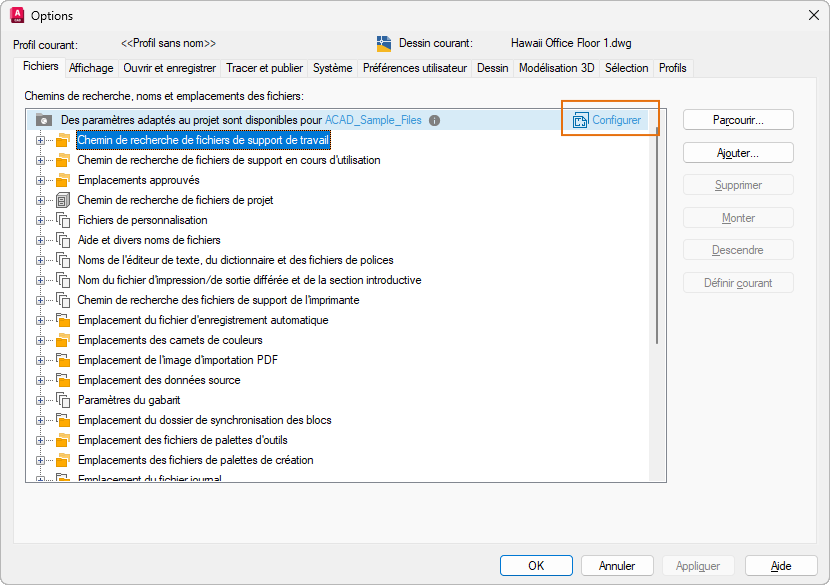830x585 pixels.
Task: Expand Emplacements des carnets de couleurs node
Action: (40, 340)
